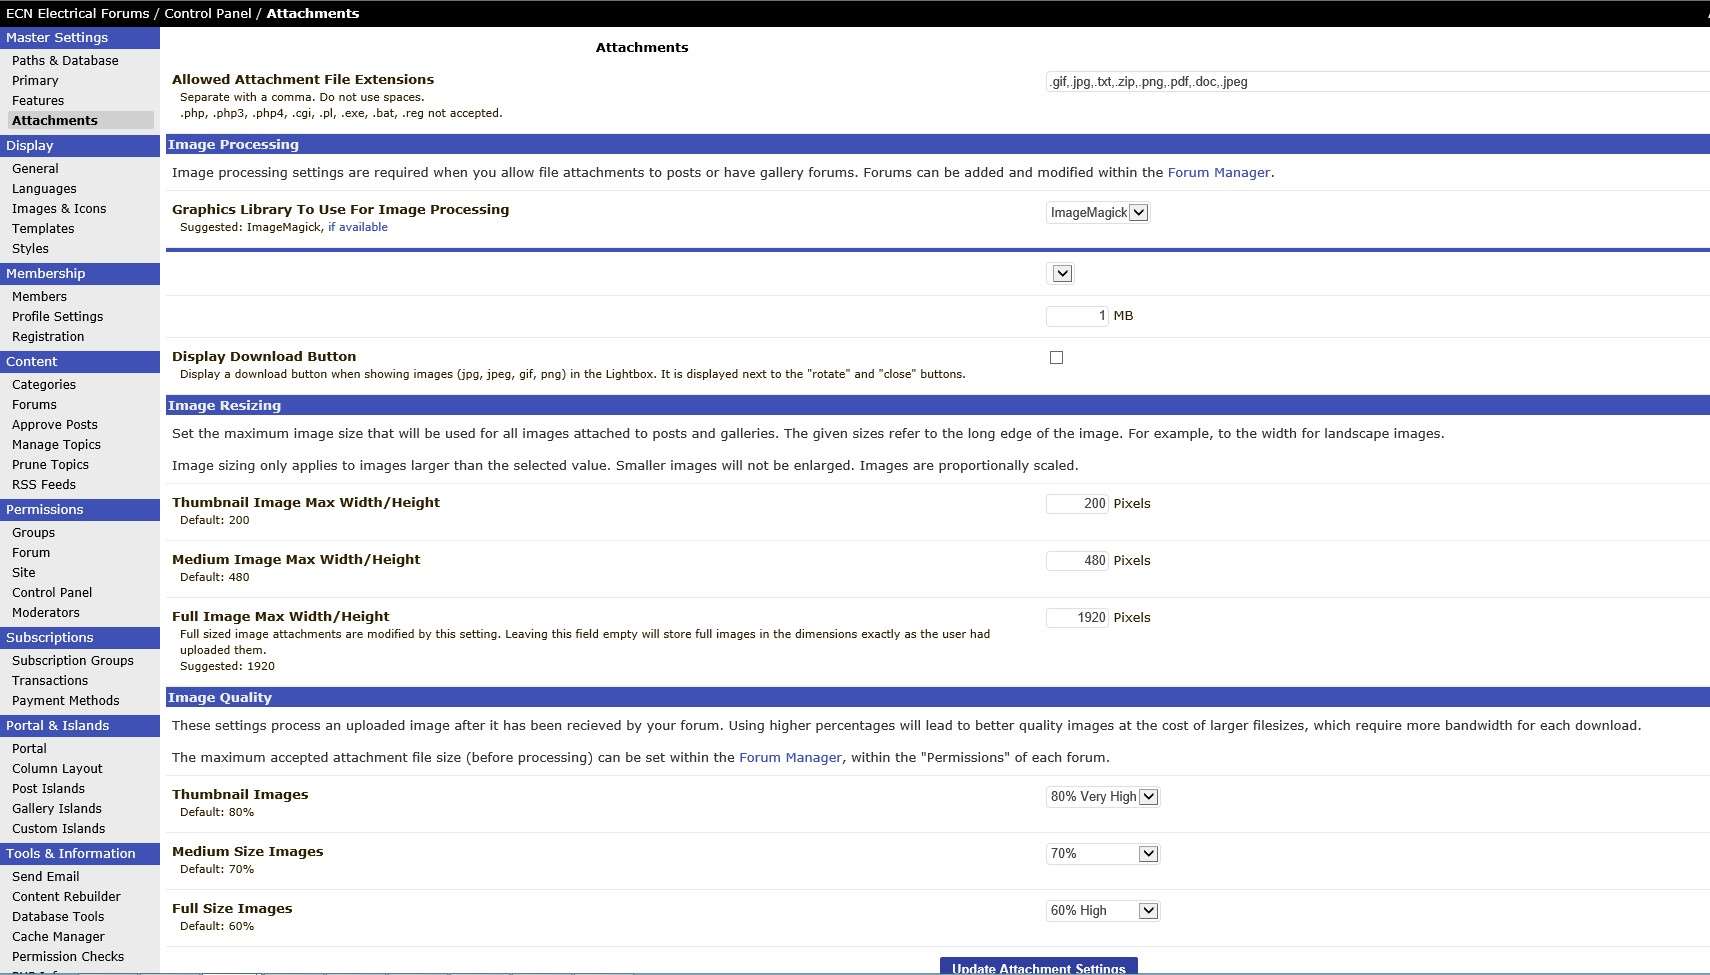Viewport: 1710px width, 975px height.
Task: Open the Profile Settings sidebar item
Action: [x=57, y=316]
